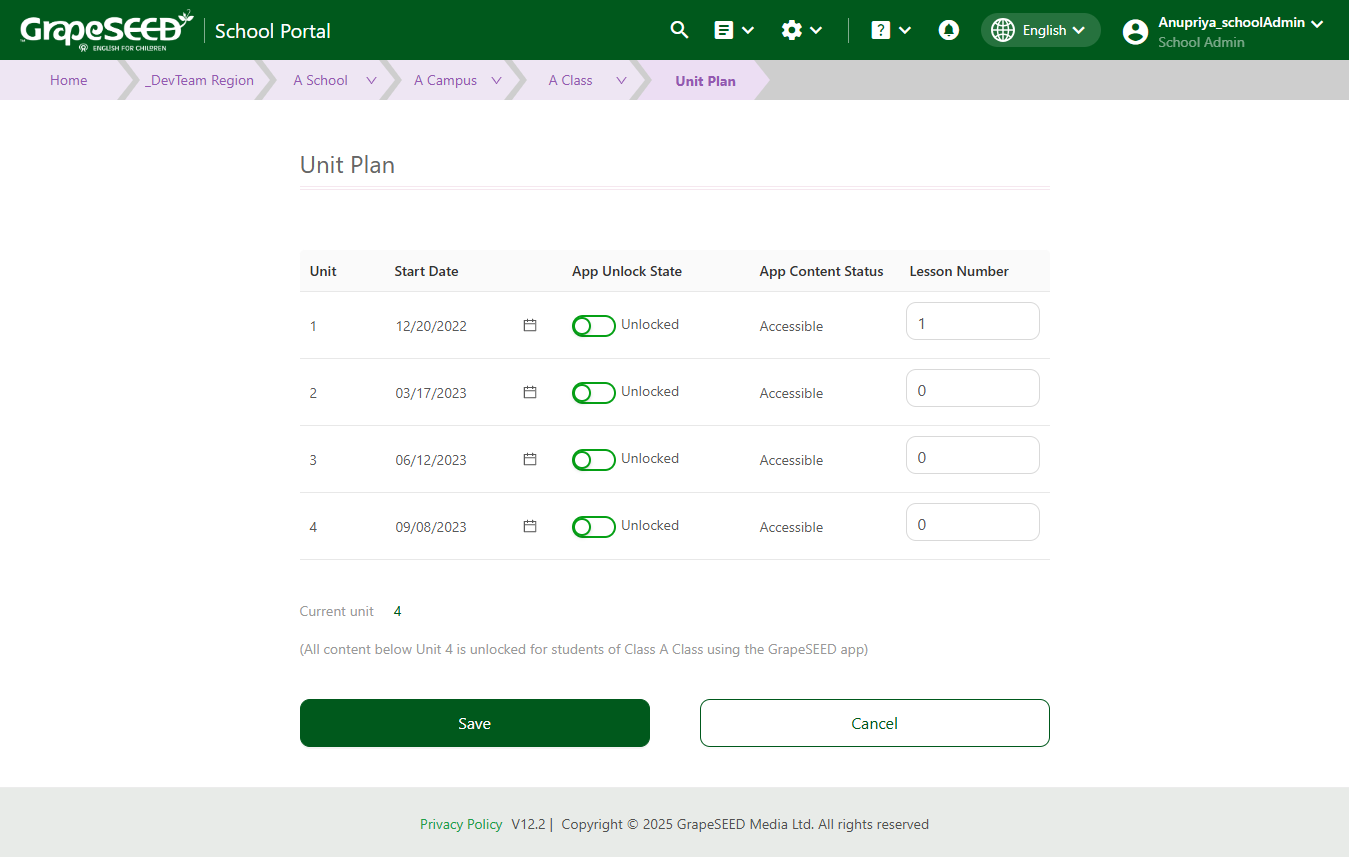Viewport: 1349px width, 857px height.
Task: Open the search magnifier icon
Action: [x=679, y=30]
